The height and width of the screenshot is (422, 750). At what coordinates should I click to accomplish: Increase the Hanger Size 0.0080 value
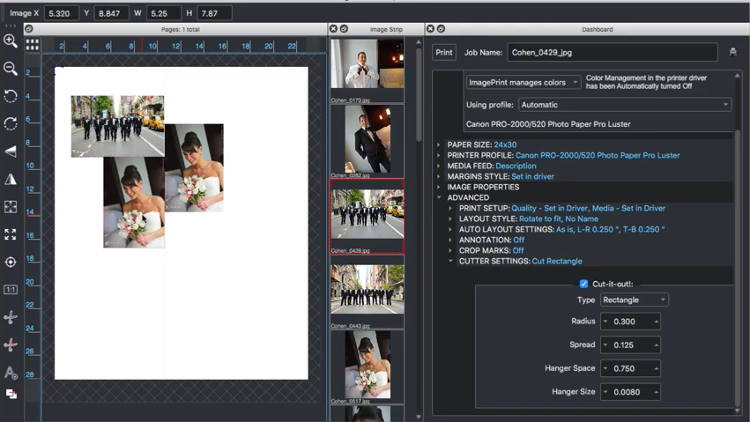point(656,392)
